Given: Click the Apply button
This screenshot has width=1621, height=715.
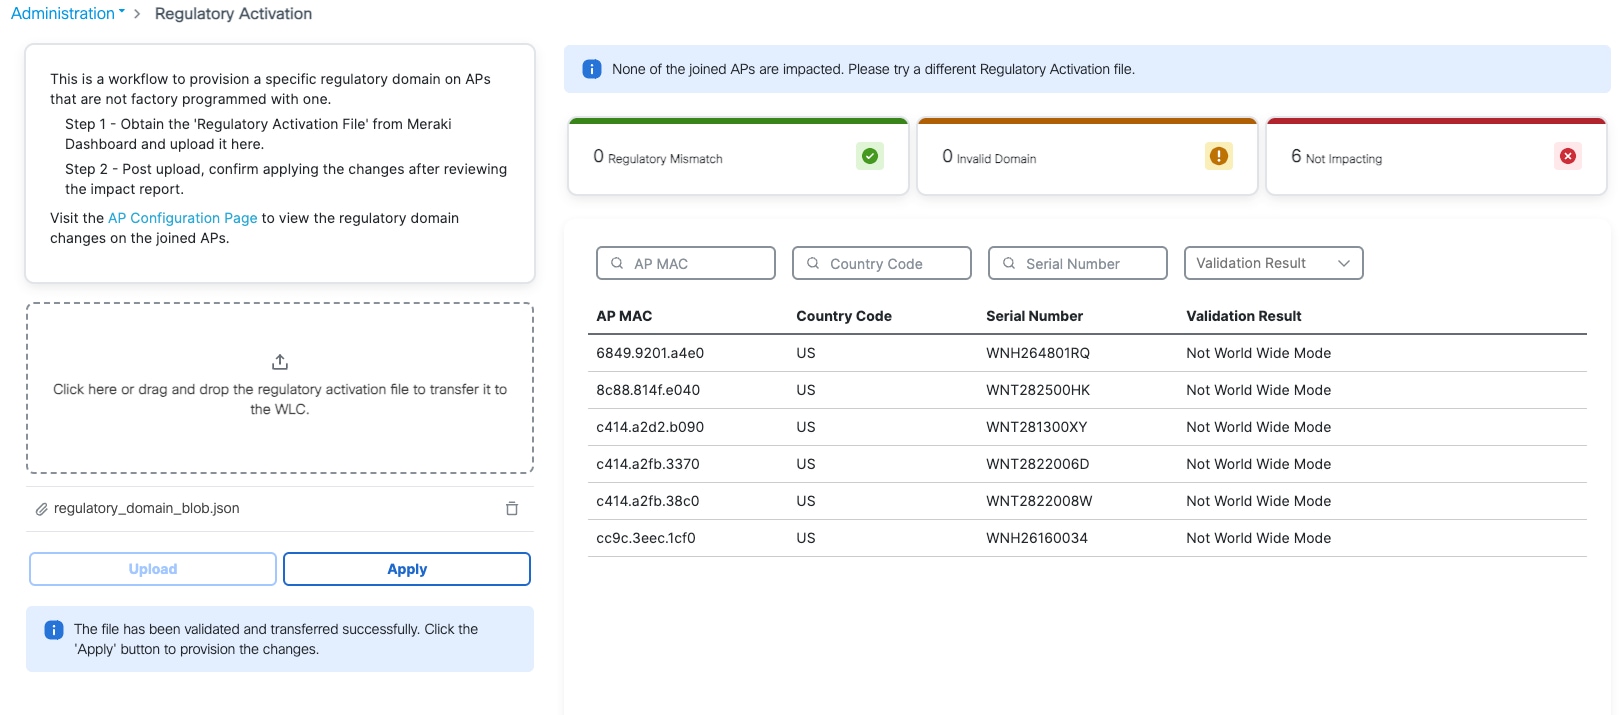Looking at the screenshot, I should click(407, 569).
